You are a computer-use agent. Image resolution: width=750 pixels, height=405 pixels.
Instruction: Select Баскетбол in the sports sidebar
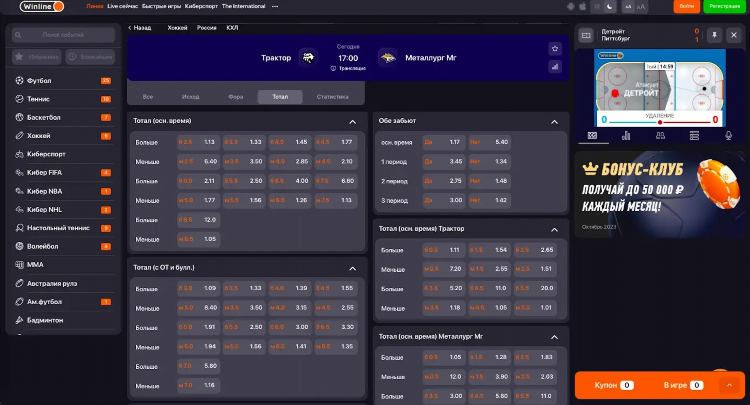(63, 117)
